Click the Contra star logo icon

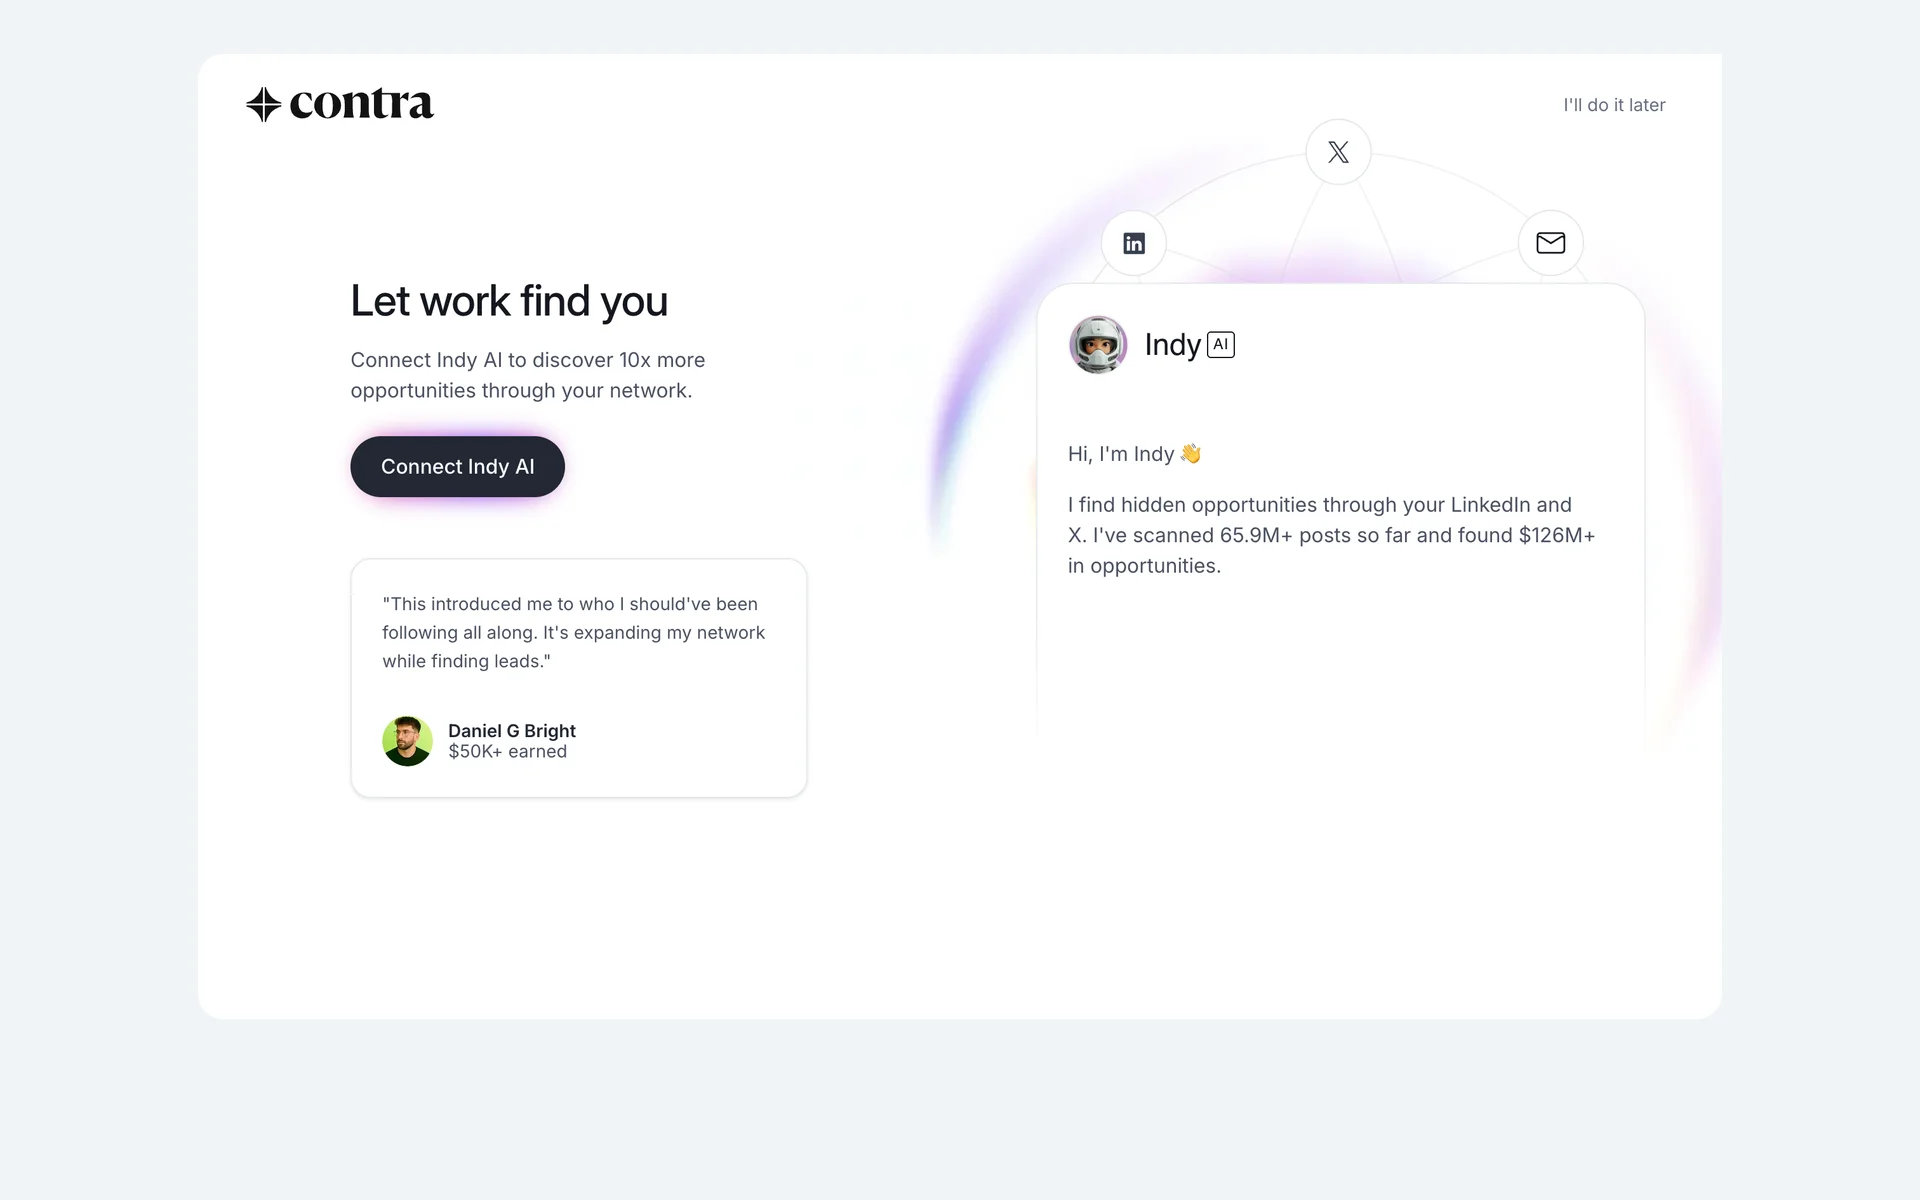(x=263, y=104)
